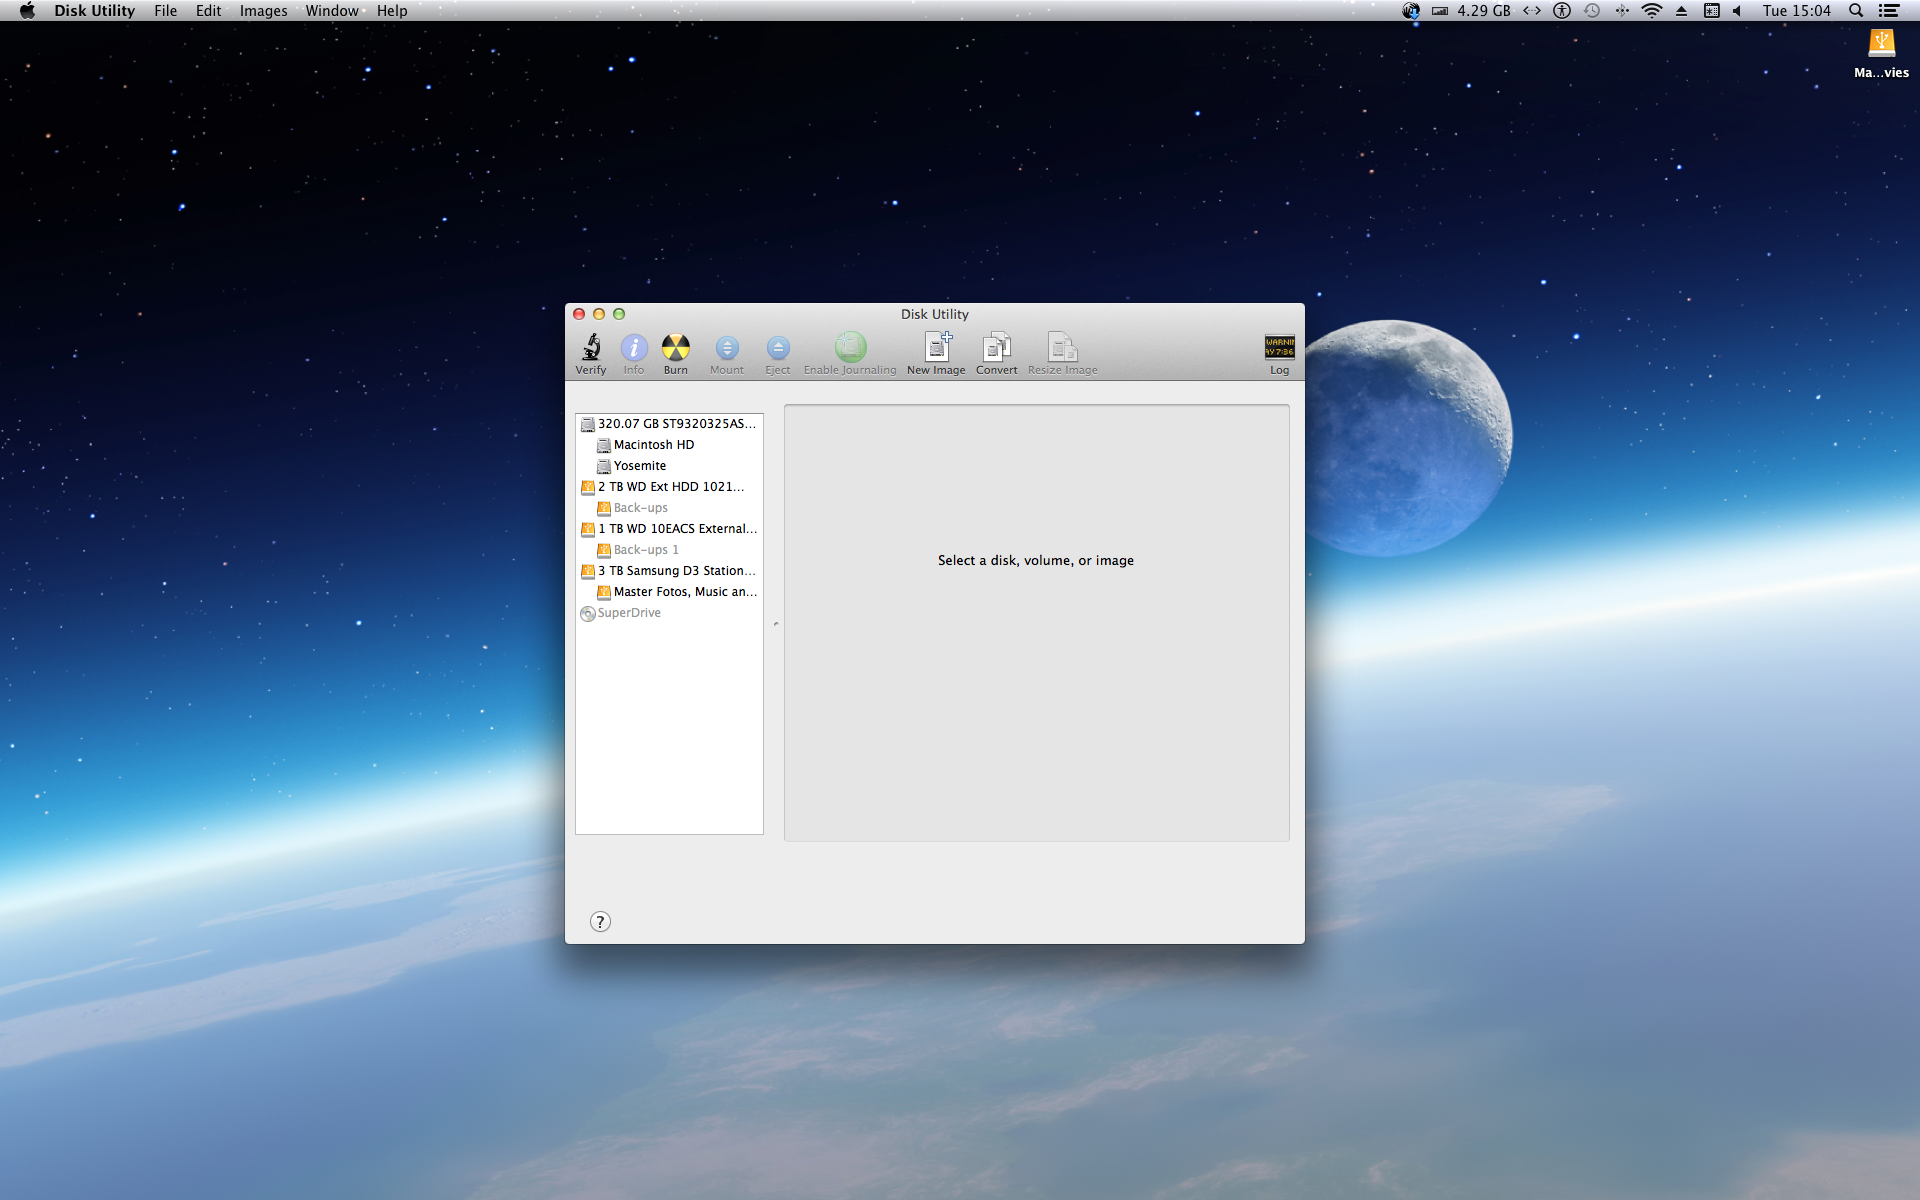Select the SuperDrive entry
This screenshot has height=1200, width=1920.
(x=669, y=613)
